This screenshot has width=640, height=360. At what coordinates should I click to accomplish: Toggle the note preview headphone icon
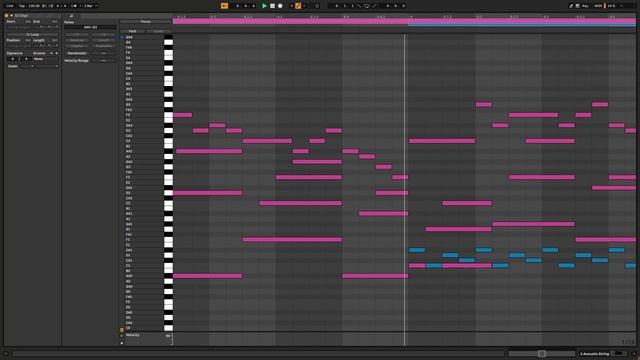122,37
